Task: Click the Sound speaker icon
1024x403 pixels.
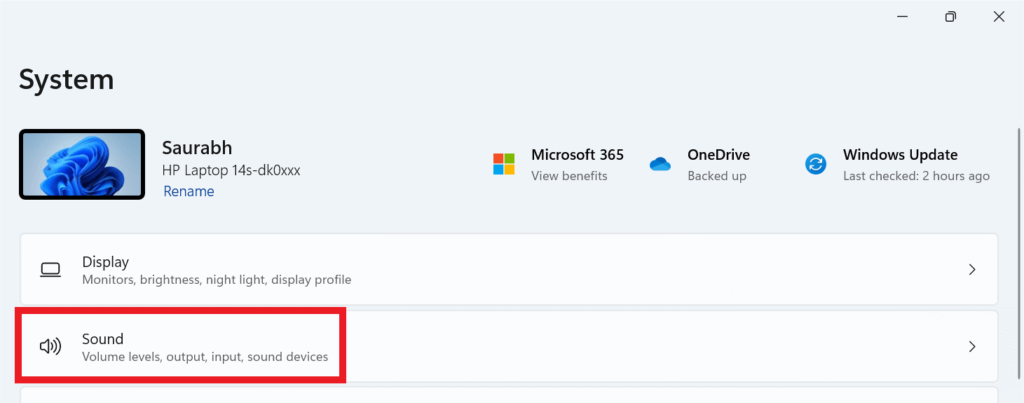Action: (x=50, y=347)
